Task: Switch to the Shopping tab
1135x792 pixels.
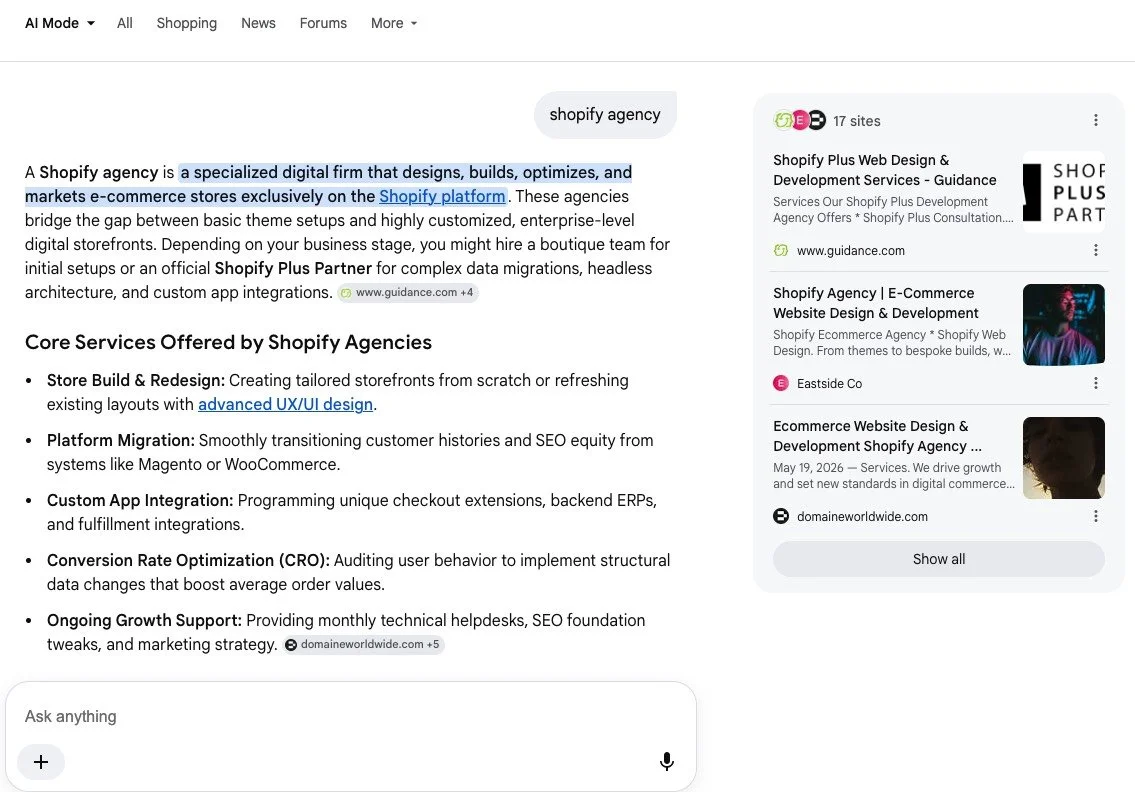Action: click(187, 23)
